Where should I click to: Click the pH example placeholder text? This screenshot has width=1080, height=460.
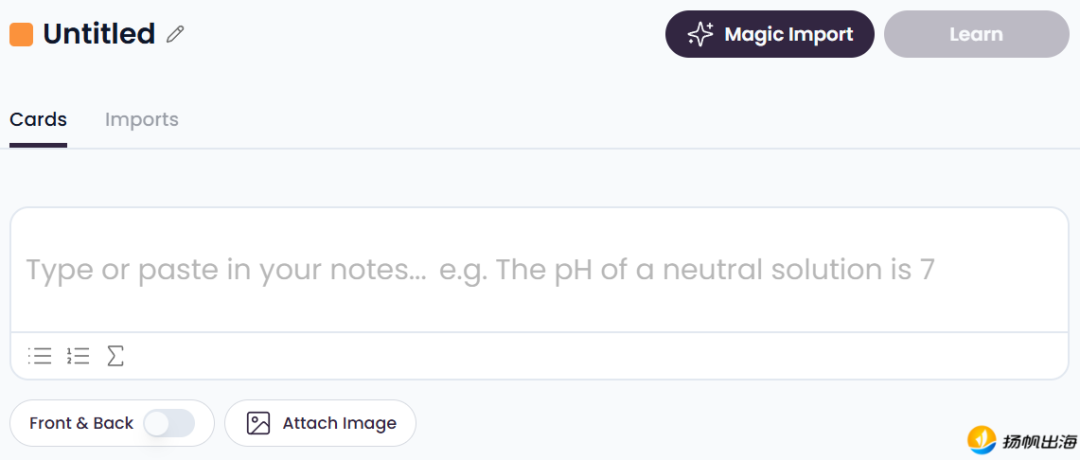pyautogui.click(x=686, y=270)
